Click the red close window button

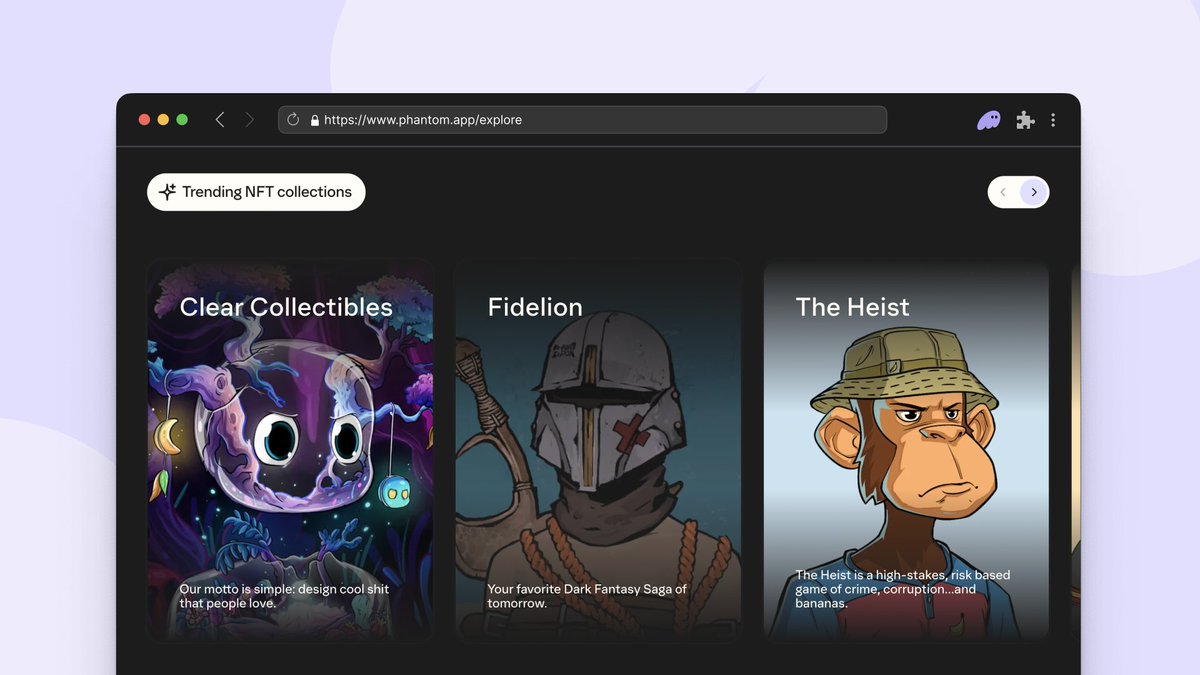(x=144, y=120)
